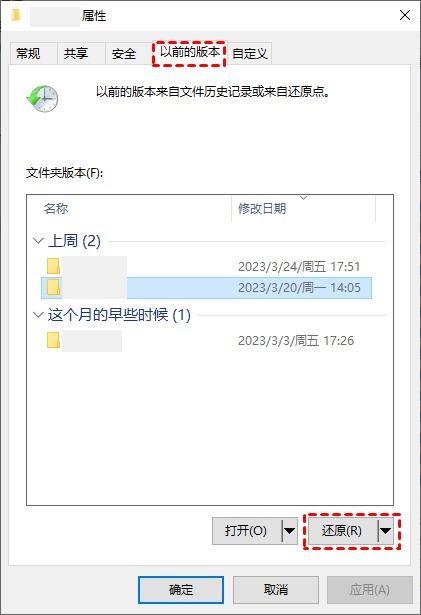Open the dropdown arrow beside 打开(O)
The image size is (421, 615).
(290, 531)
